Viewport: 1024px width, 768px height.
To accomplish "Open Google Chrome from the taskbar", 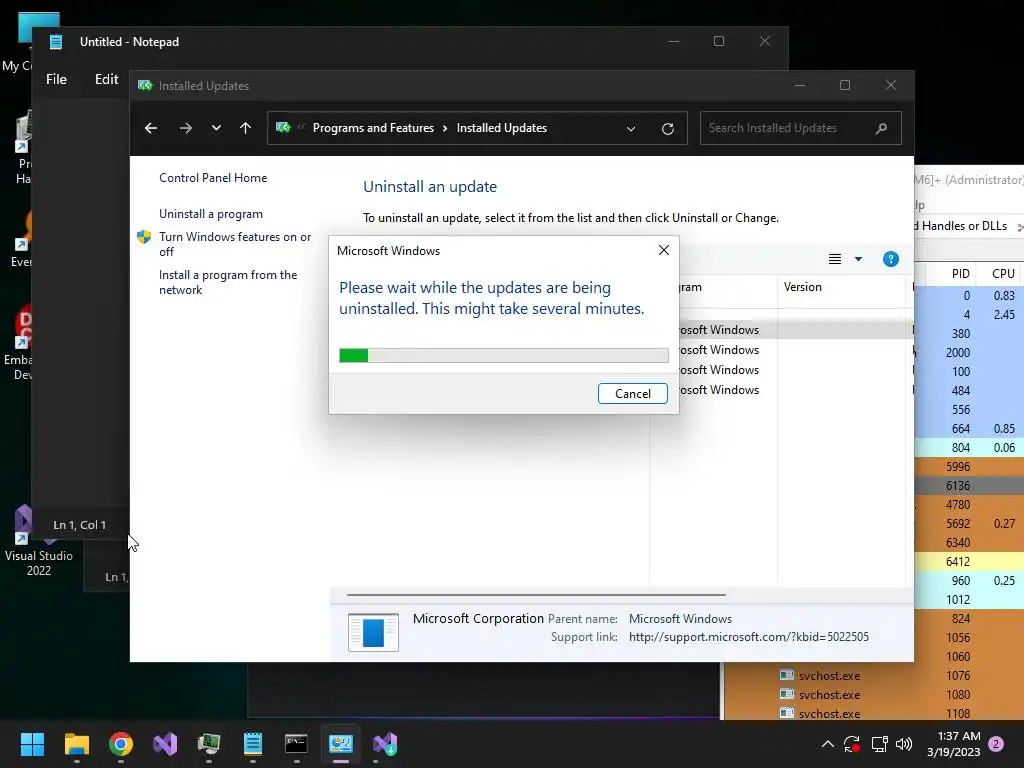I will [x=121, y=744].
